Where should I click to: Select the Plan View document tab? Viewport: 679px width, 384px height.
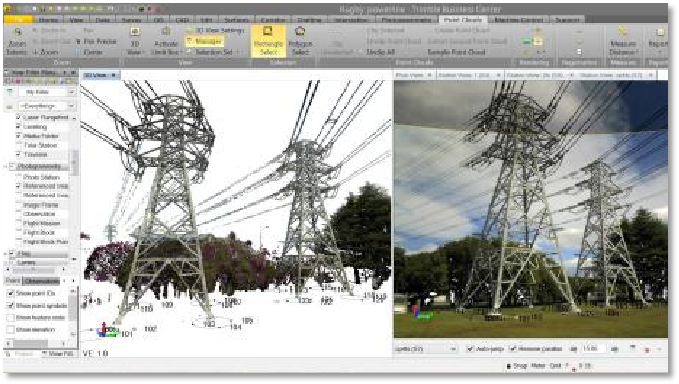click(414, 75)
